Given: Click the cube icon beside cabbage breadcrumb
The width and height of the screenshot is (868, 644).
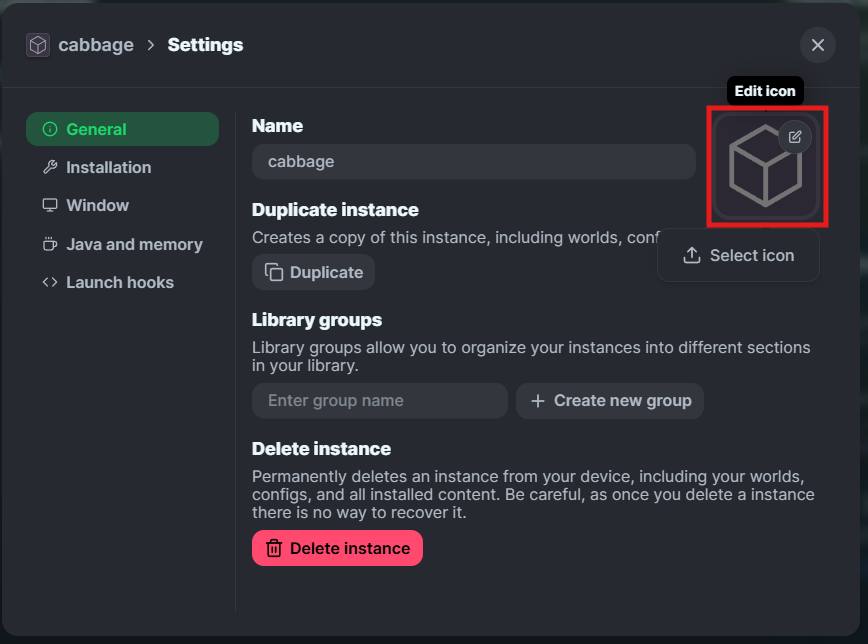Looking at the screenshot, I should (x=38, y=45).
